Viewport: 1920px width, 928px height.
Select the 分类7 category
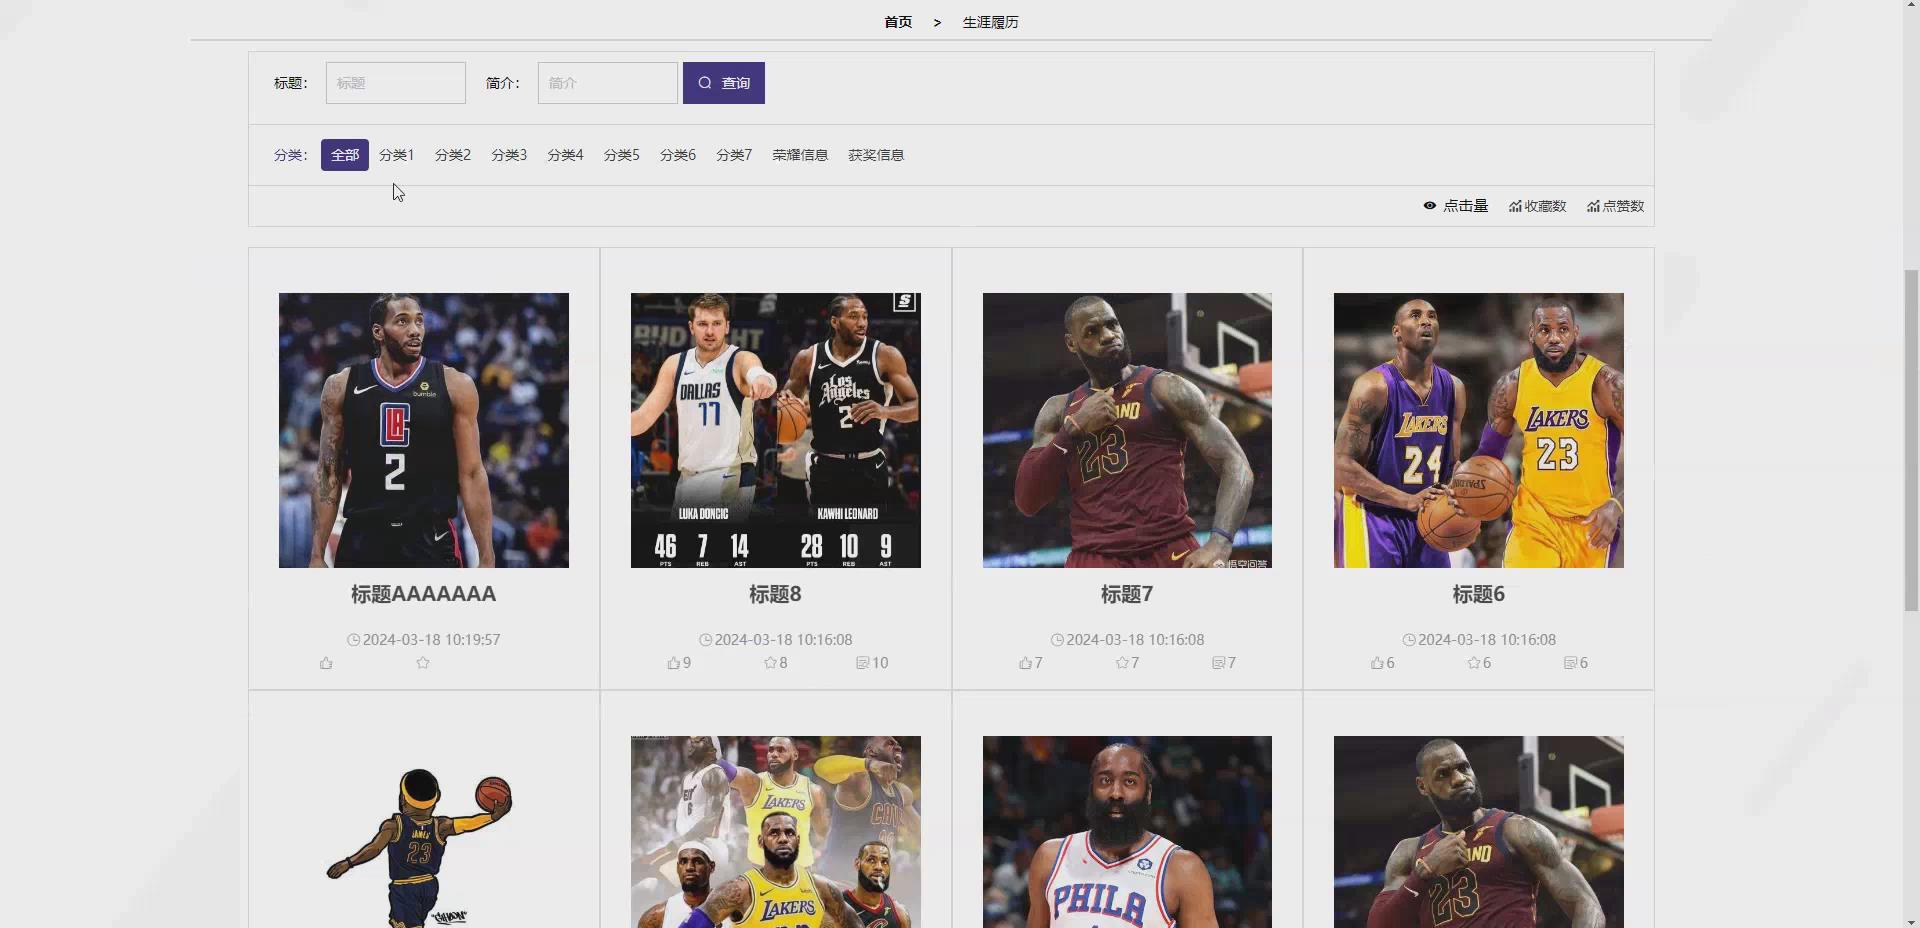point(734,155)
